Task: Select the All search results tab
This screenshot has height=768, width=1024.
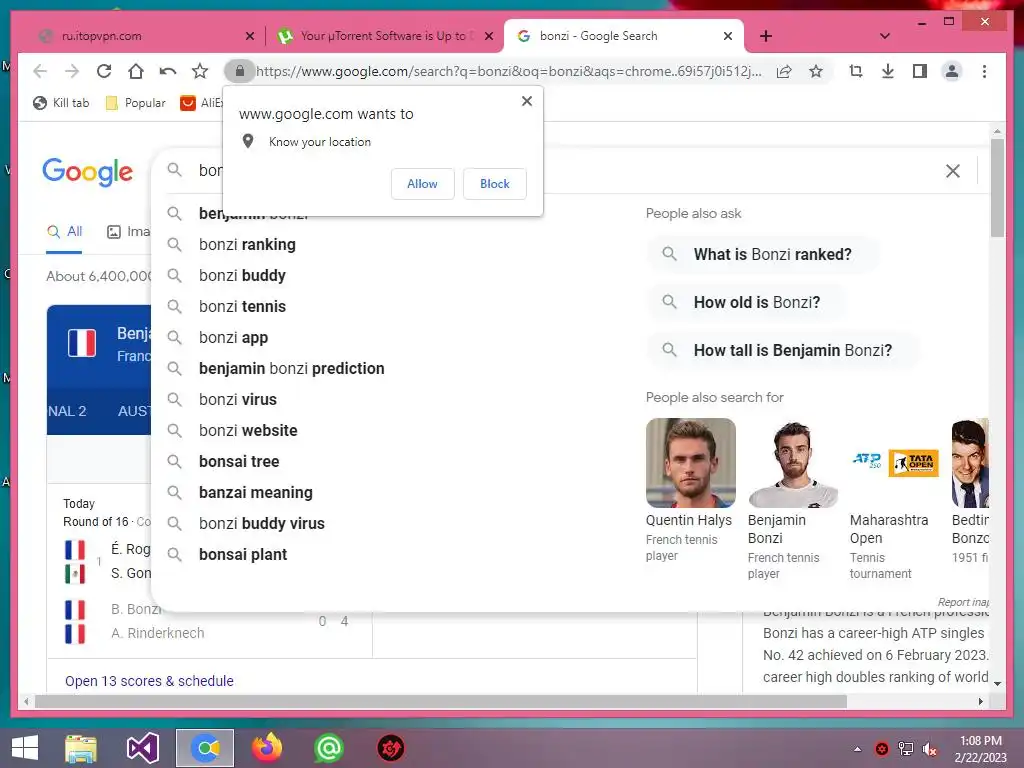Action: (65, 231)
